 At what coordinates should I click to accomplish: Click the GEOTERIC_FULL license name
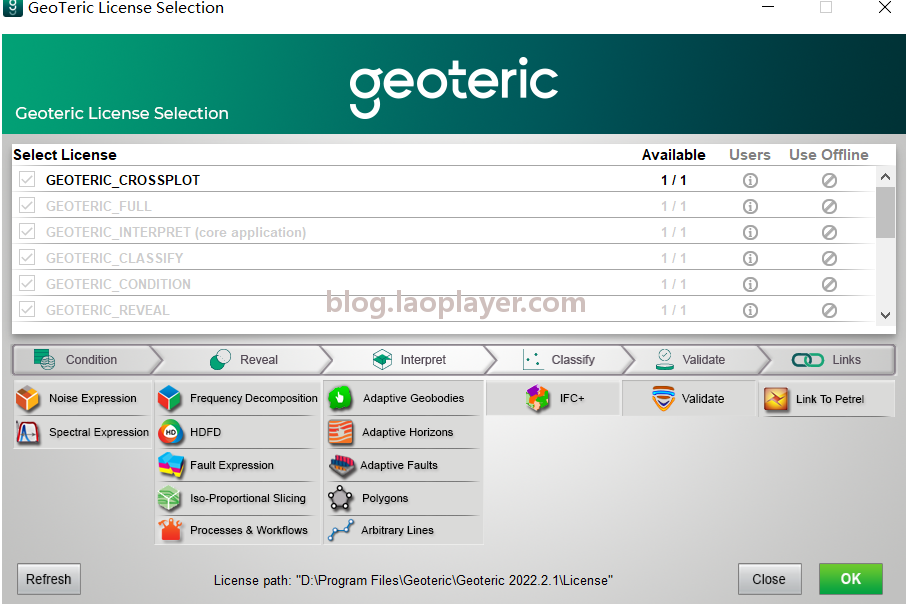click(98, 206)
